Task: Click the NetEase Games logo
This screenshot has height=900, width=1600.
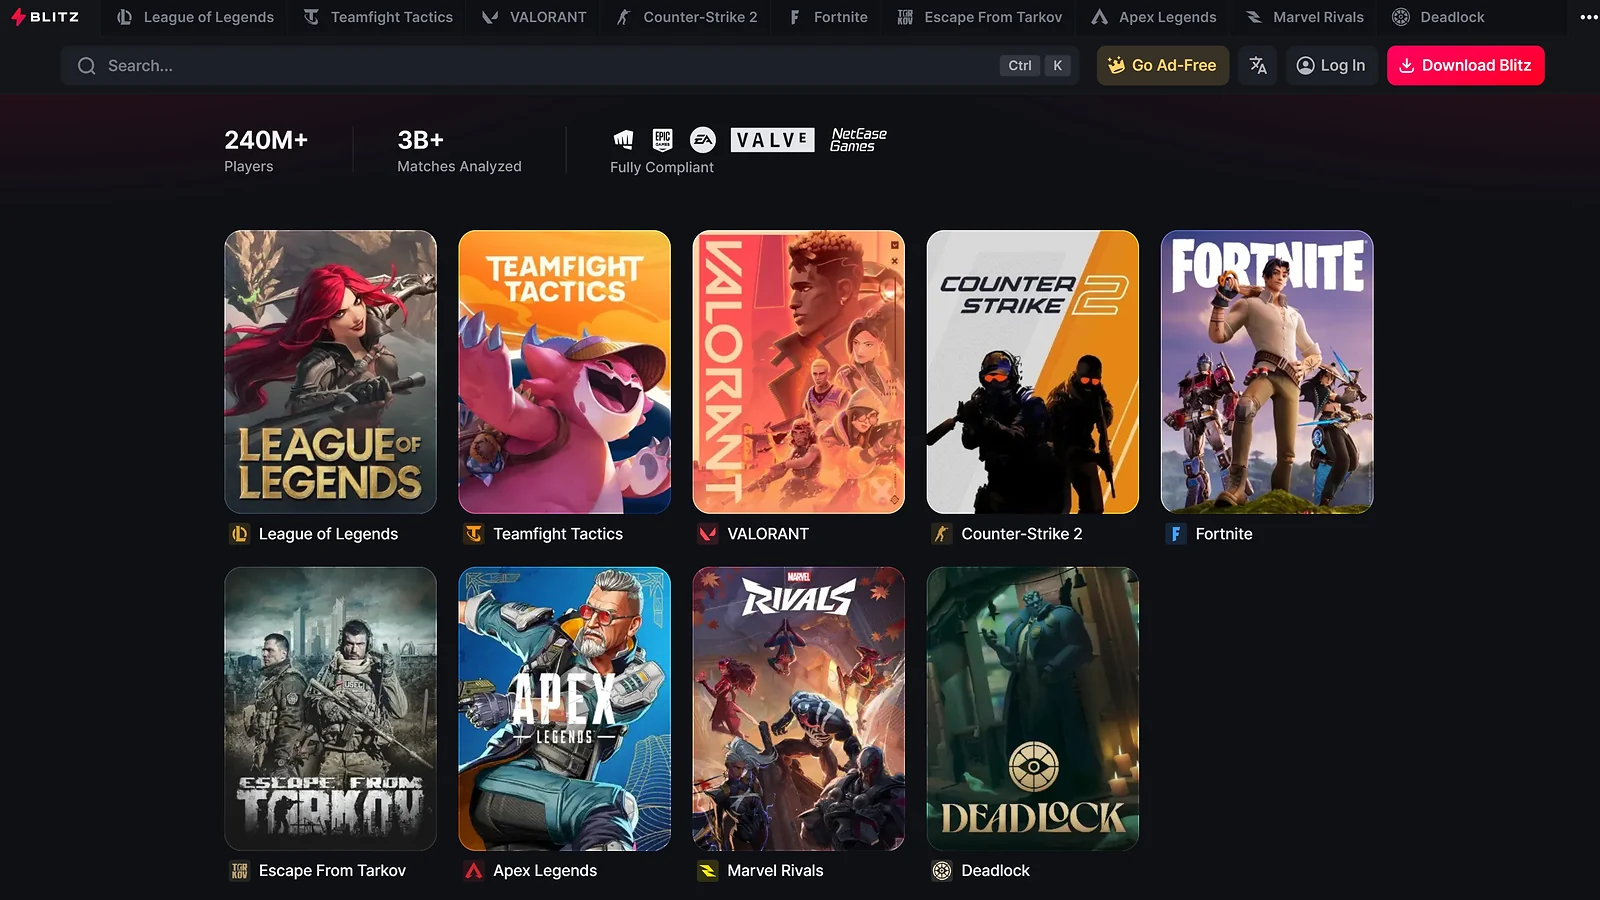Action: 858,140
